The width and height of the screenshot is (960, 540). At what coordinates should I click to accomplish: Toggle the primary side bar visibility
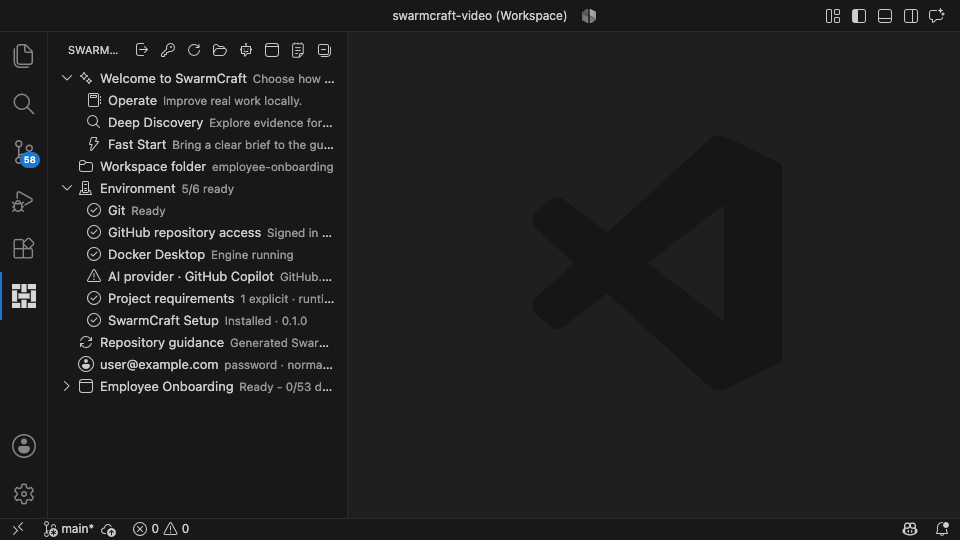point(859,16)
